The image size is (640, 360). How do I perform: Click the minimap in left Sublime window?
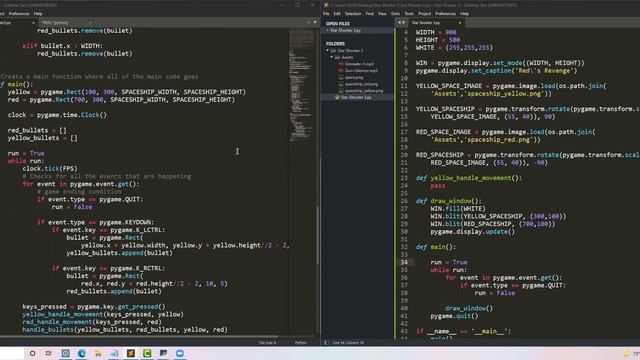302,86
